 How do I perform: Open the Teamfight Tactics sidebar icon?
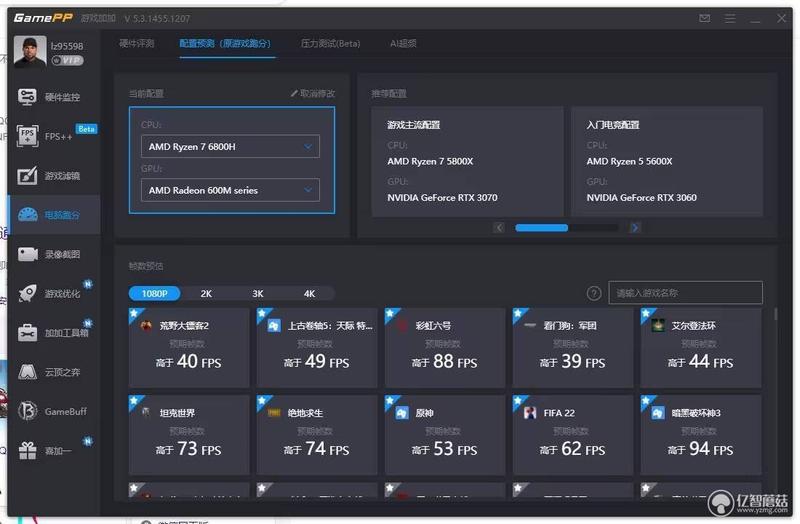coord(28,372)
